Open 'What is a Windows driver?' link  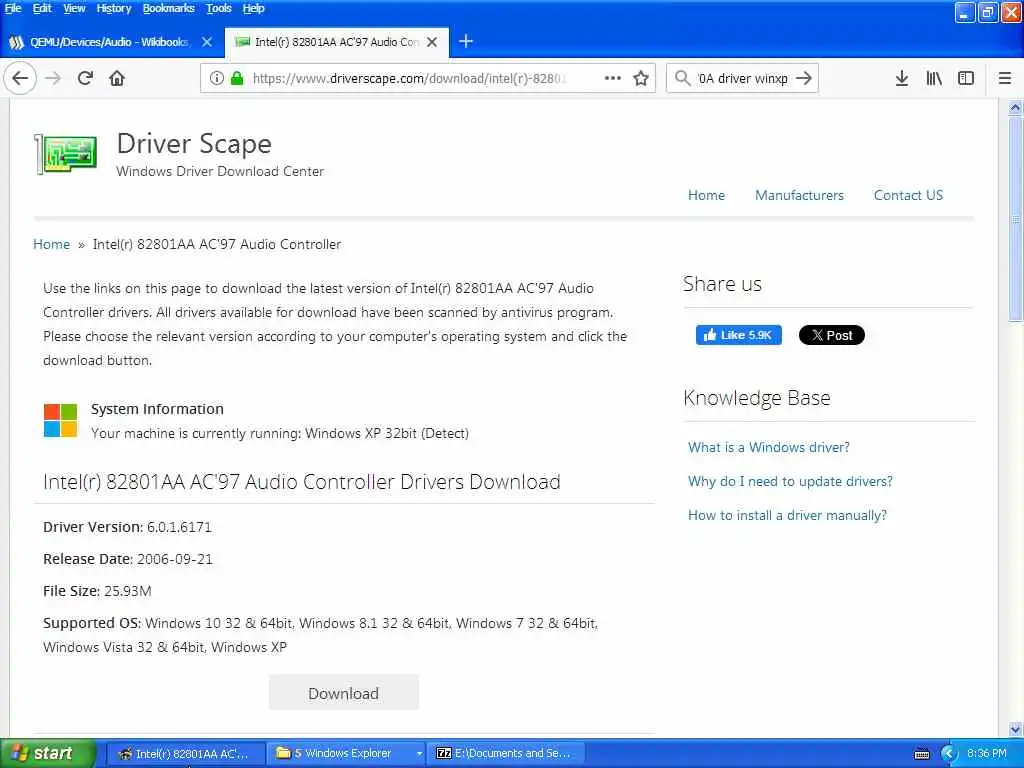[769, 447]
